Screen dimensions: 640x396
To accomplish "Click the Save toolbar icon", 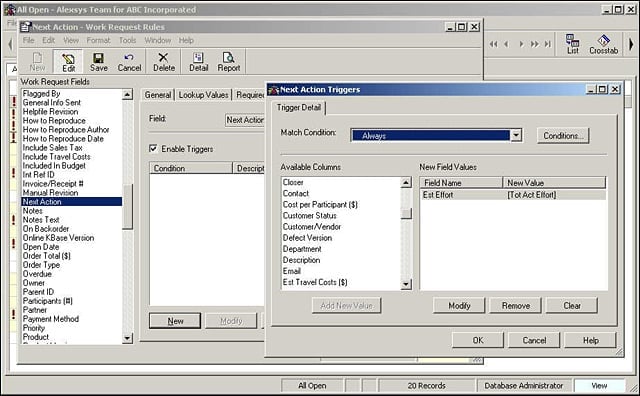I will pyautogui.click(x=99, y=62).
